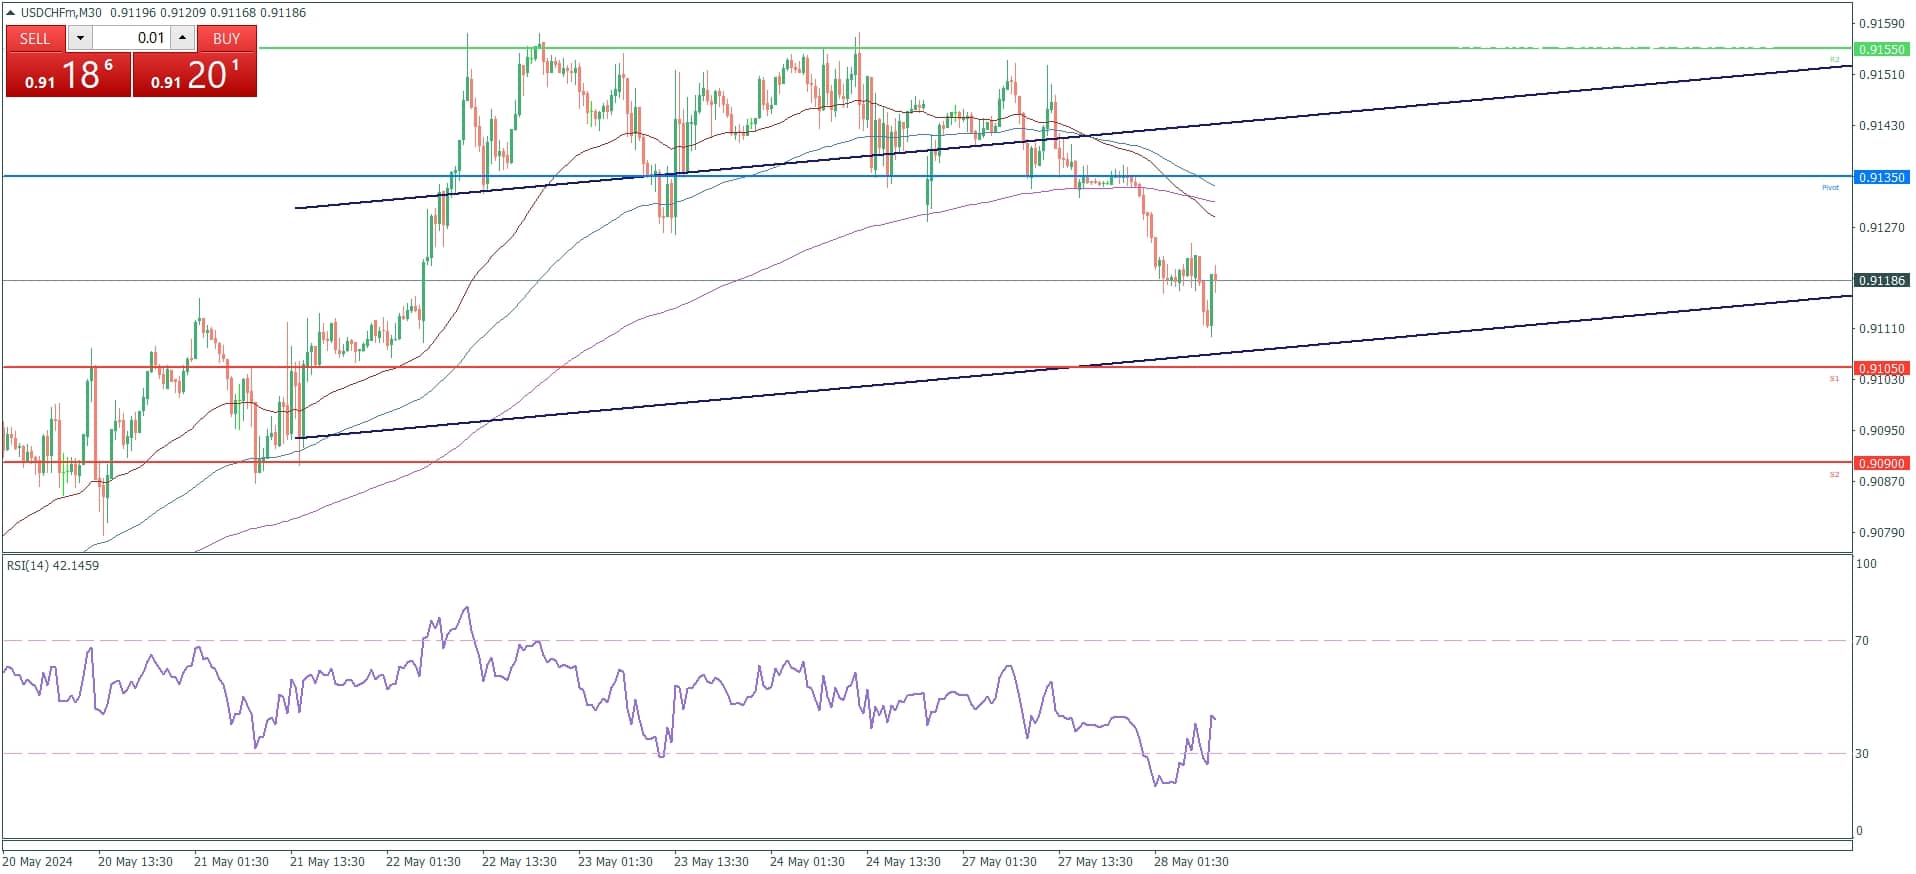This screenshot has width=1916, height=874.
Task: Click the RSI 70 level axis label
Action: coord(1862,641)
